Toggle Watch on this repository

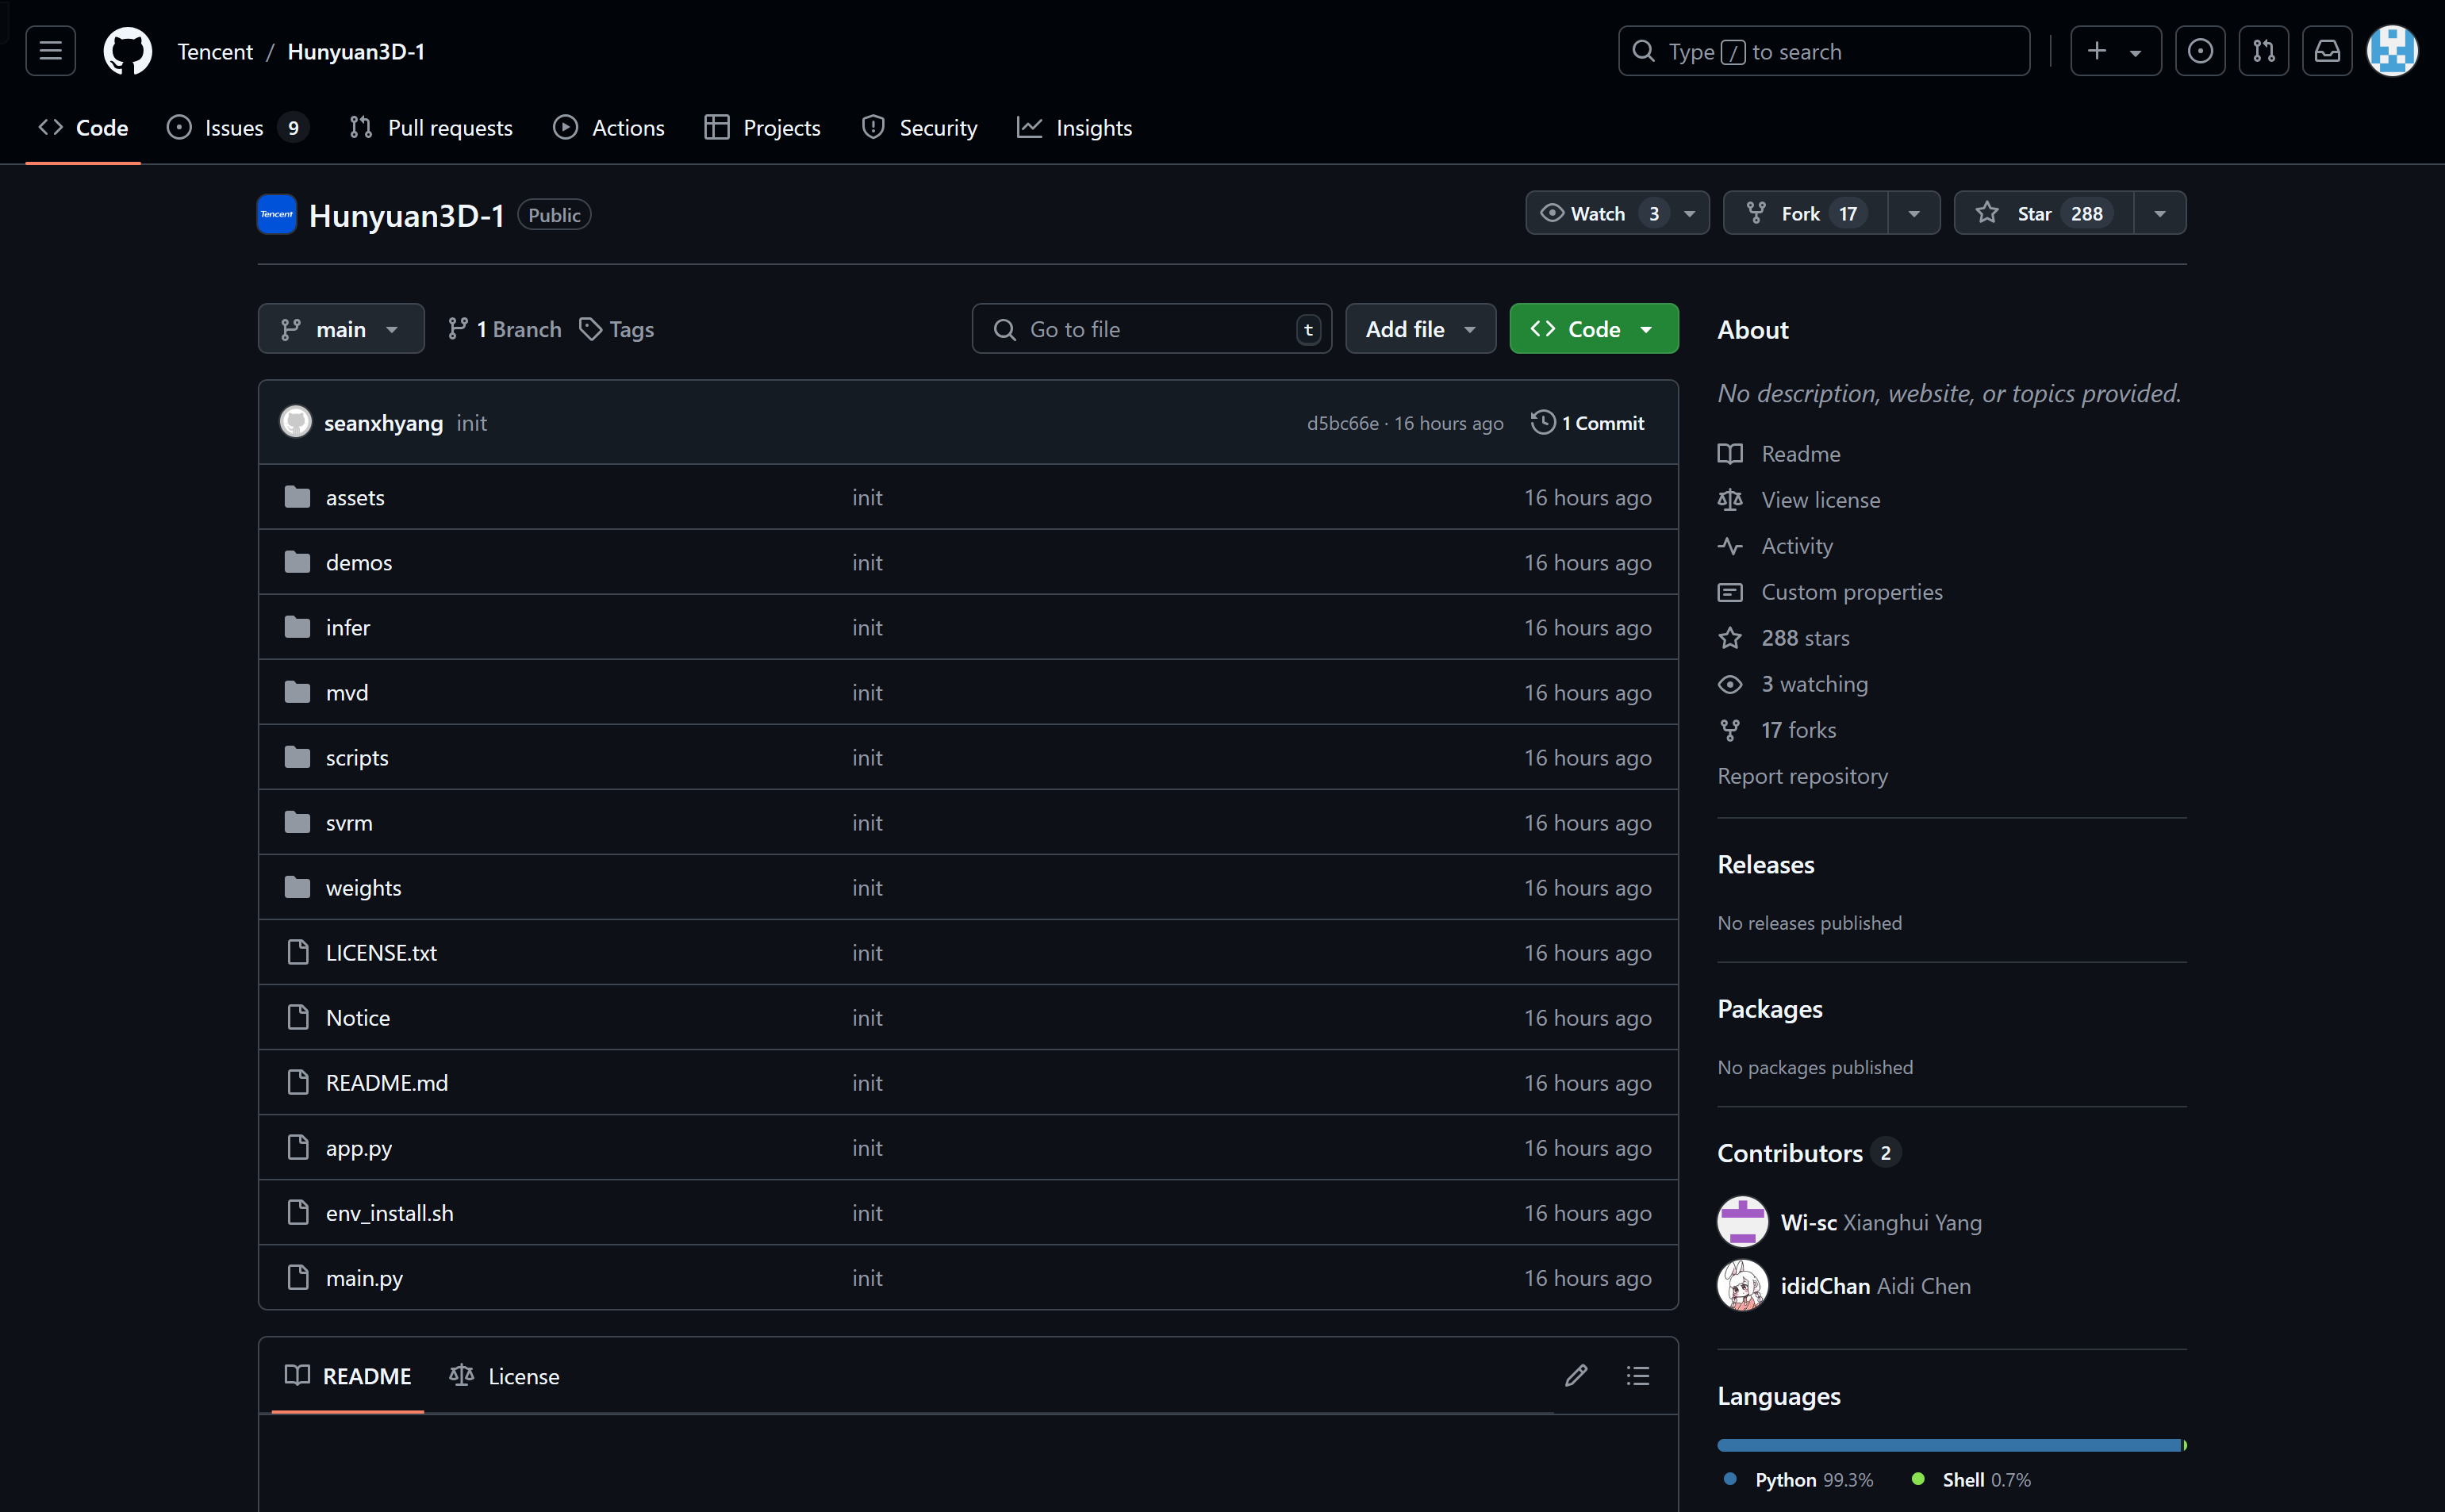pos(1598,213)
